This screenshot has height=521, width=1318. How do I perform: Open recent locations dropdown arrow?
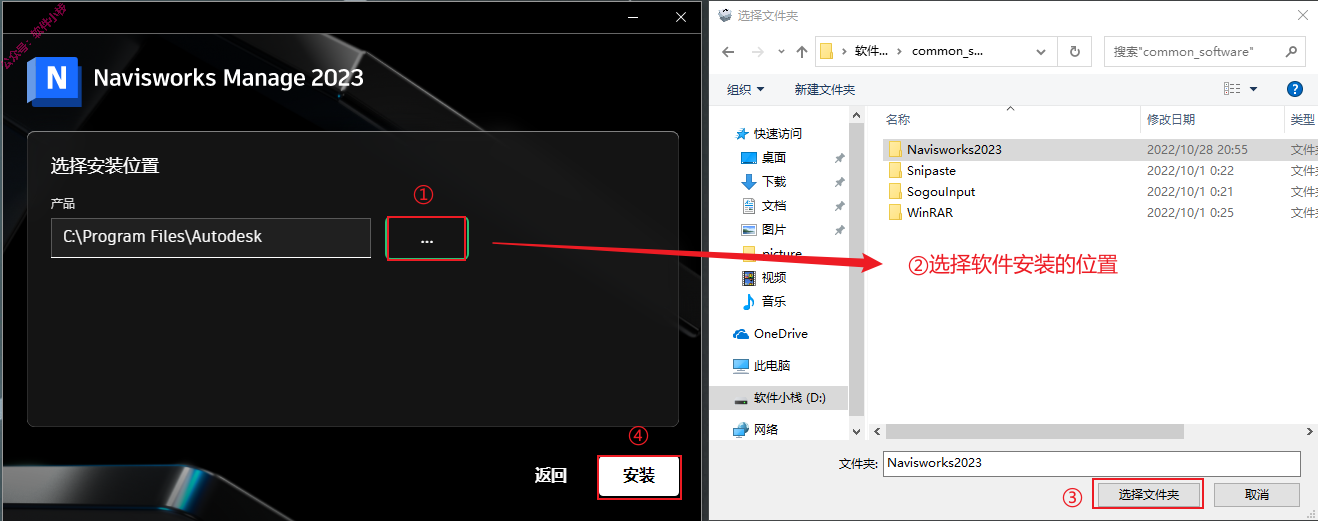click(781, 52)
